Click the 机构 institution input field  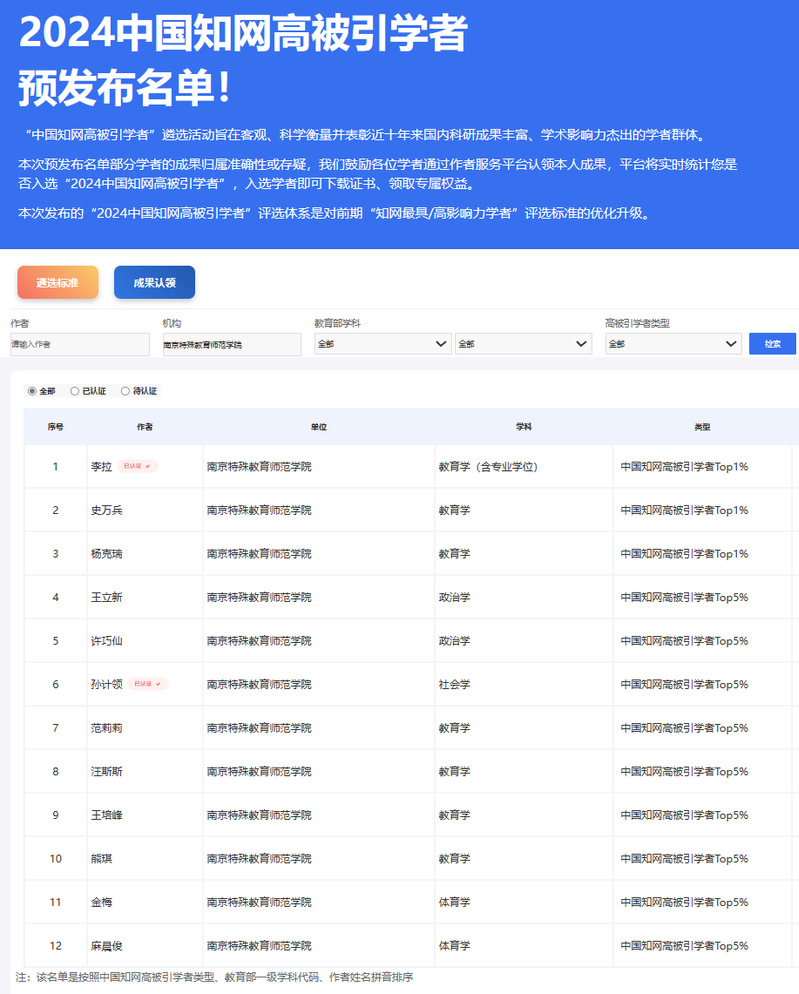click(x=231, y=344)
